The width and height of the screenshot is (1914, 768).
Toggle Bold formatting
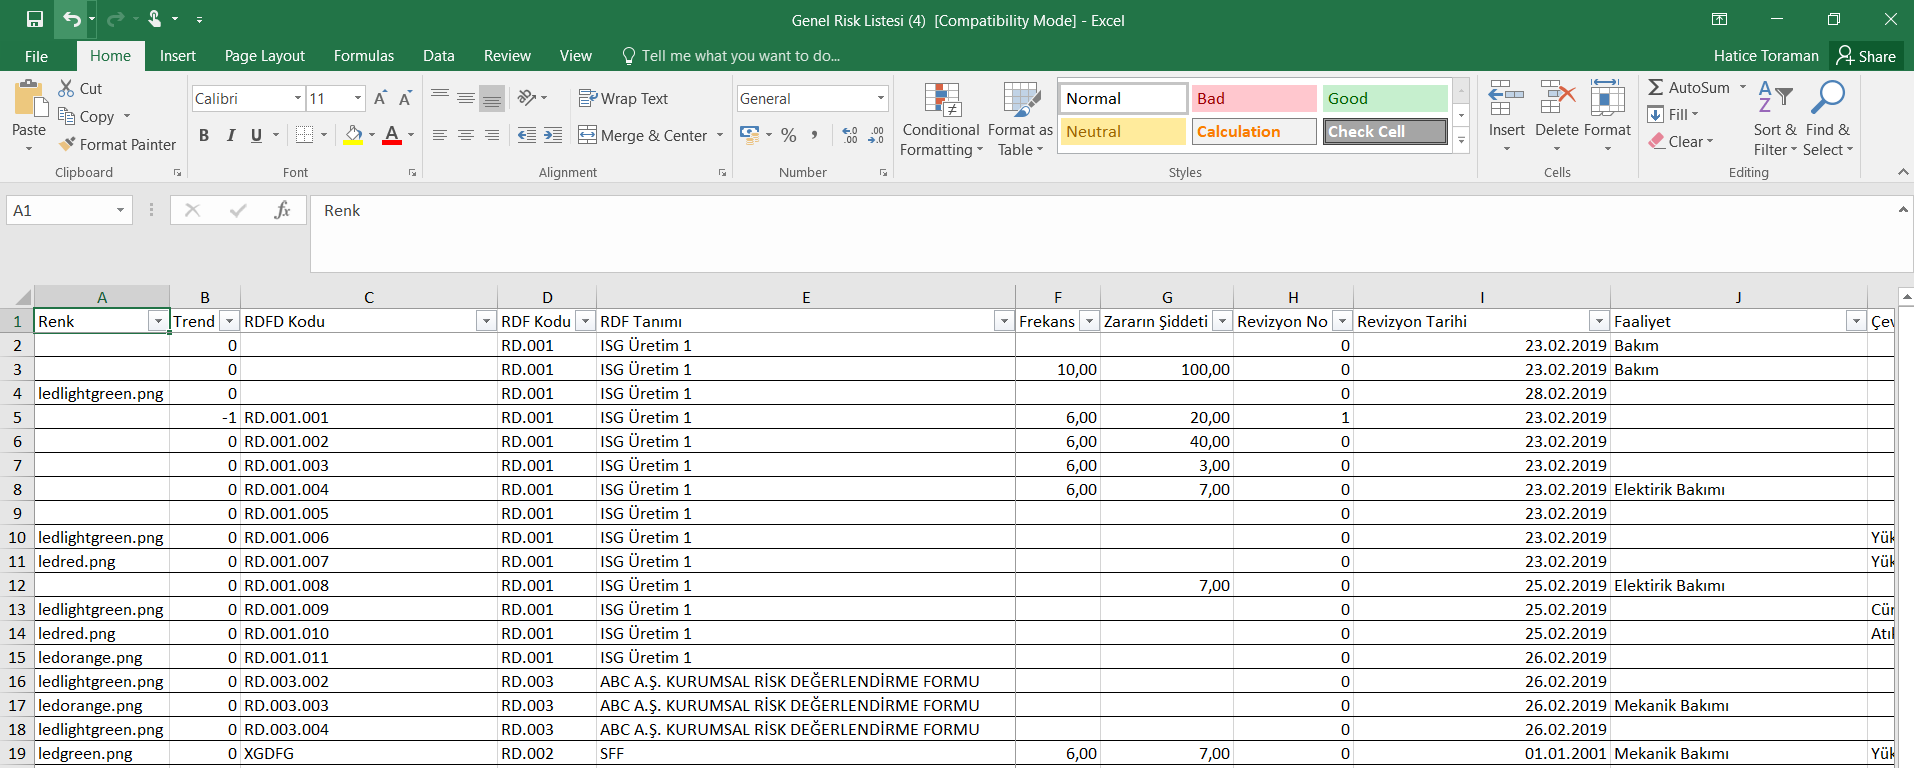(204, 135)
